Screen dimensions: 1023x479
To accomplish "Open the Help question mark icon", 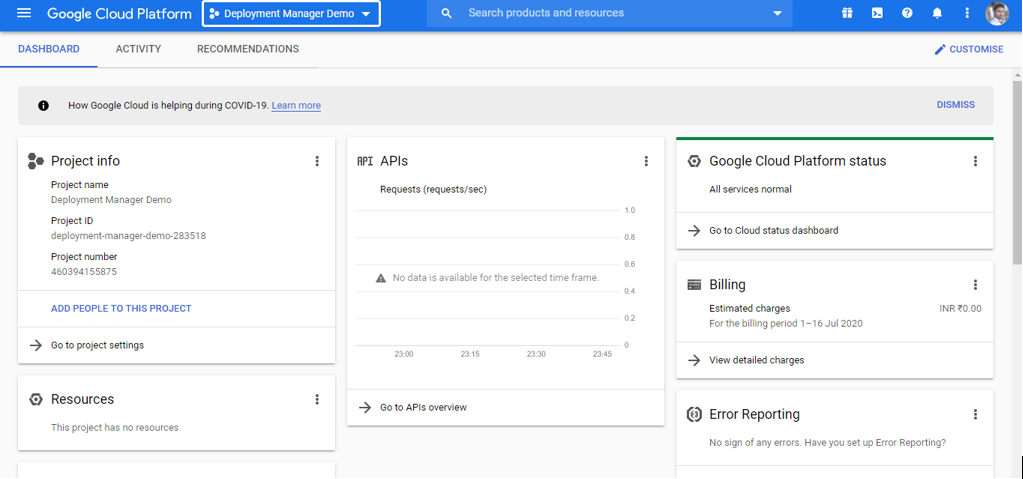I will point(907,13).
